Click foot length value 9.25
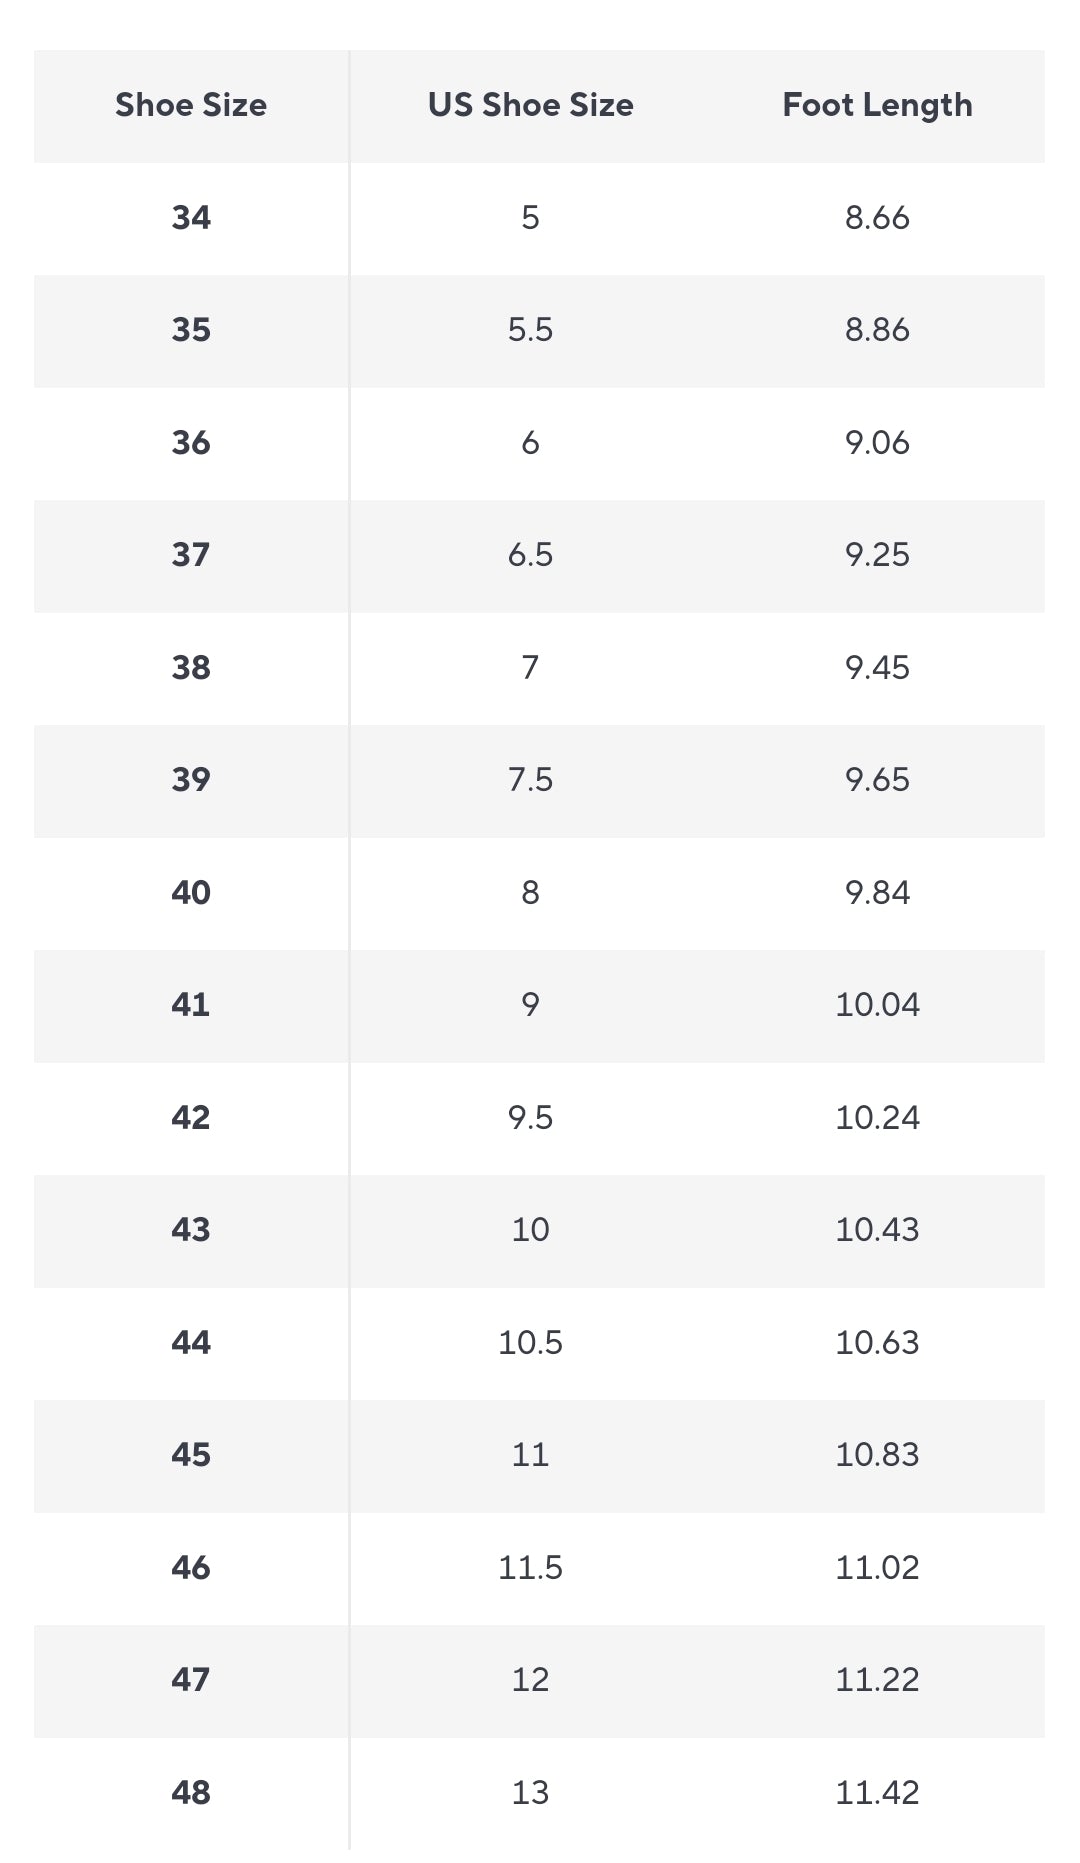This screenshot has height=1863, width=1080. point(877,555)
